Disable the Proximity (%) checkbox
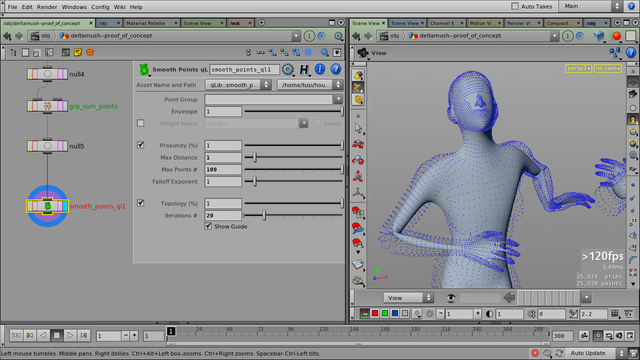This screenshot has height=360, width=640. tap(140, 145)
